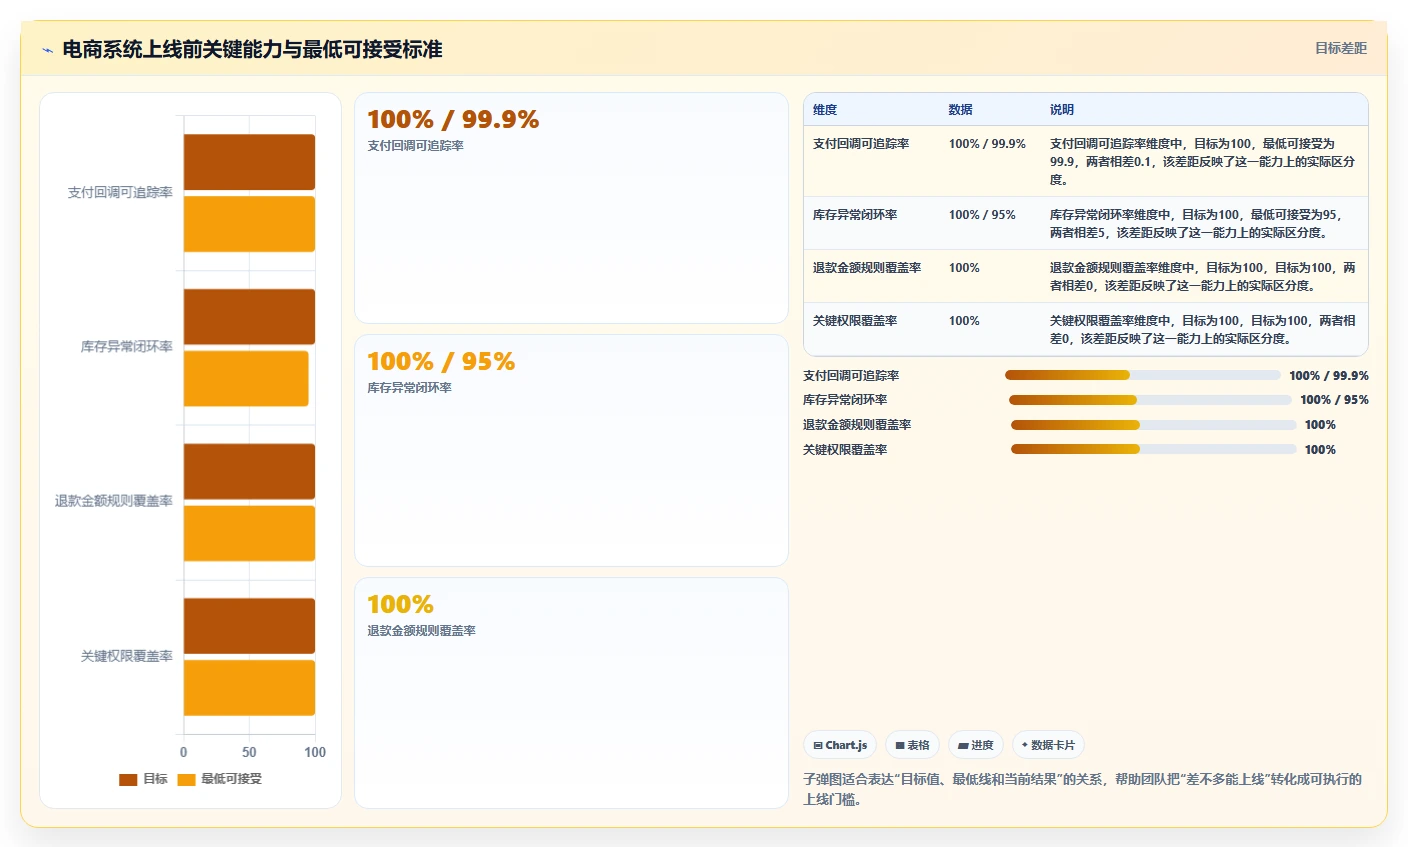The width and height of the screenshot is (1408, 847).
Task: Click the lightning icon beside the dashboard title
Action: point(47,50)
